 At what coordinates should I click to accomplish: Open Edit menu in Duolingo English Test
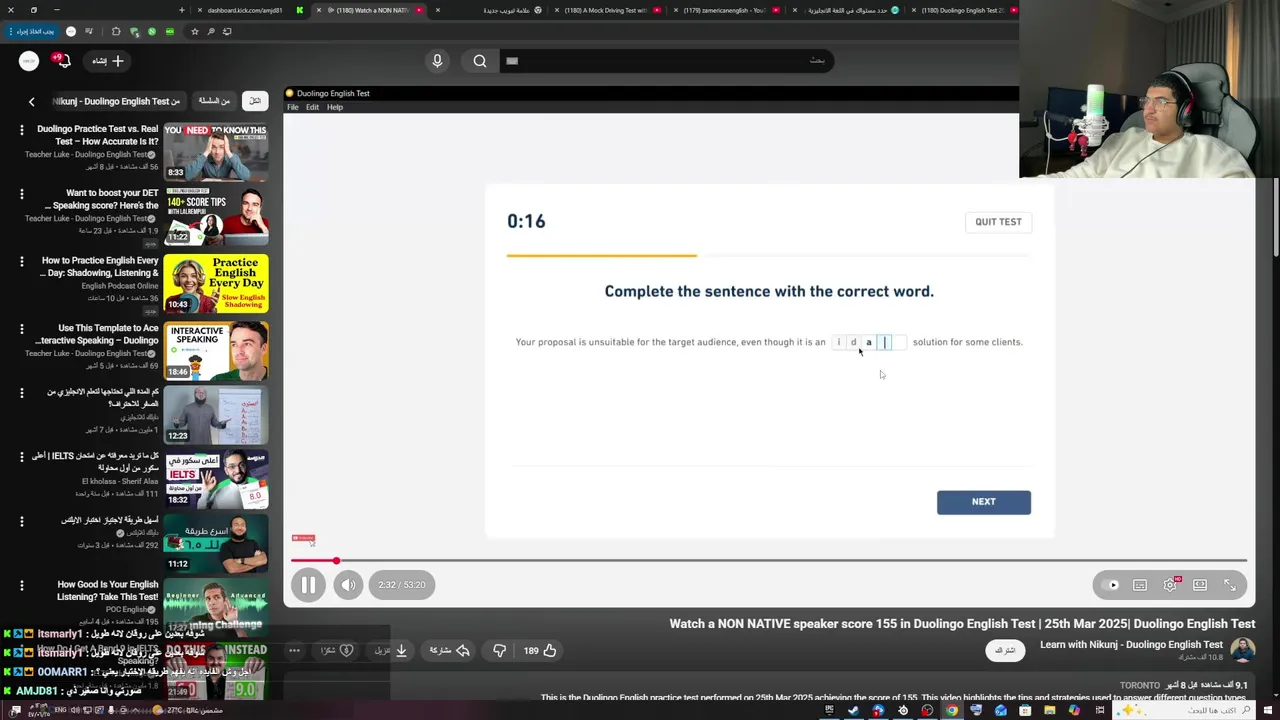(312, 107)
